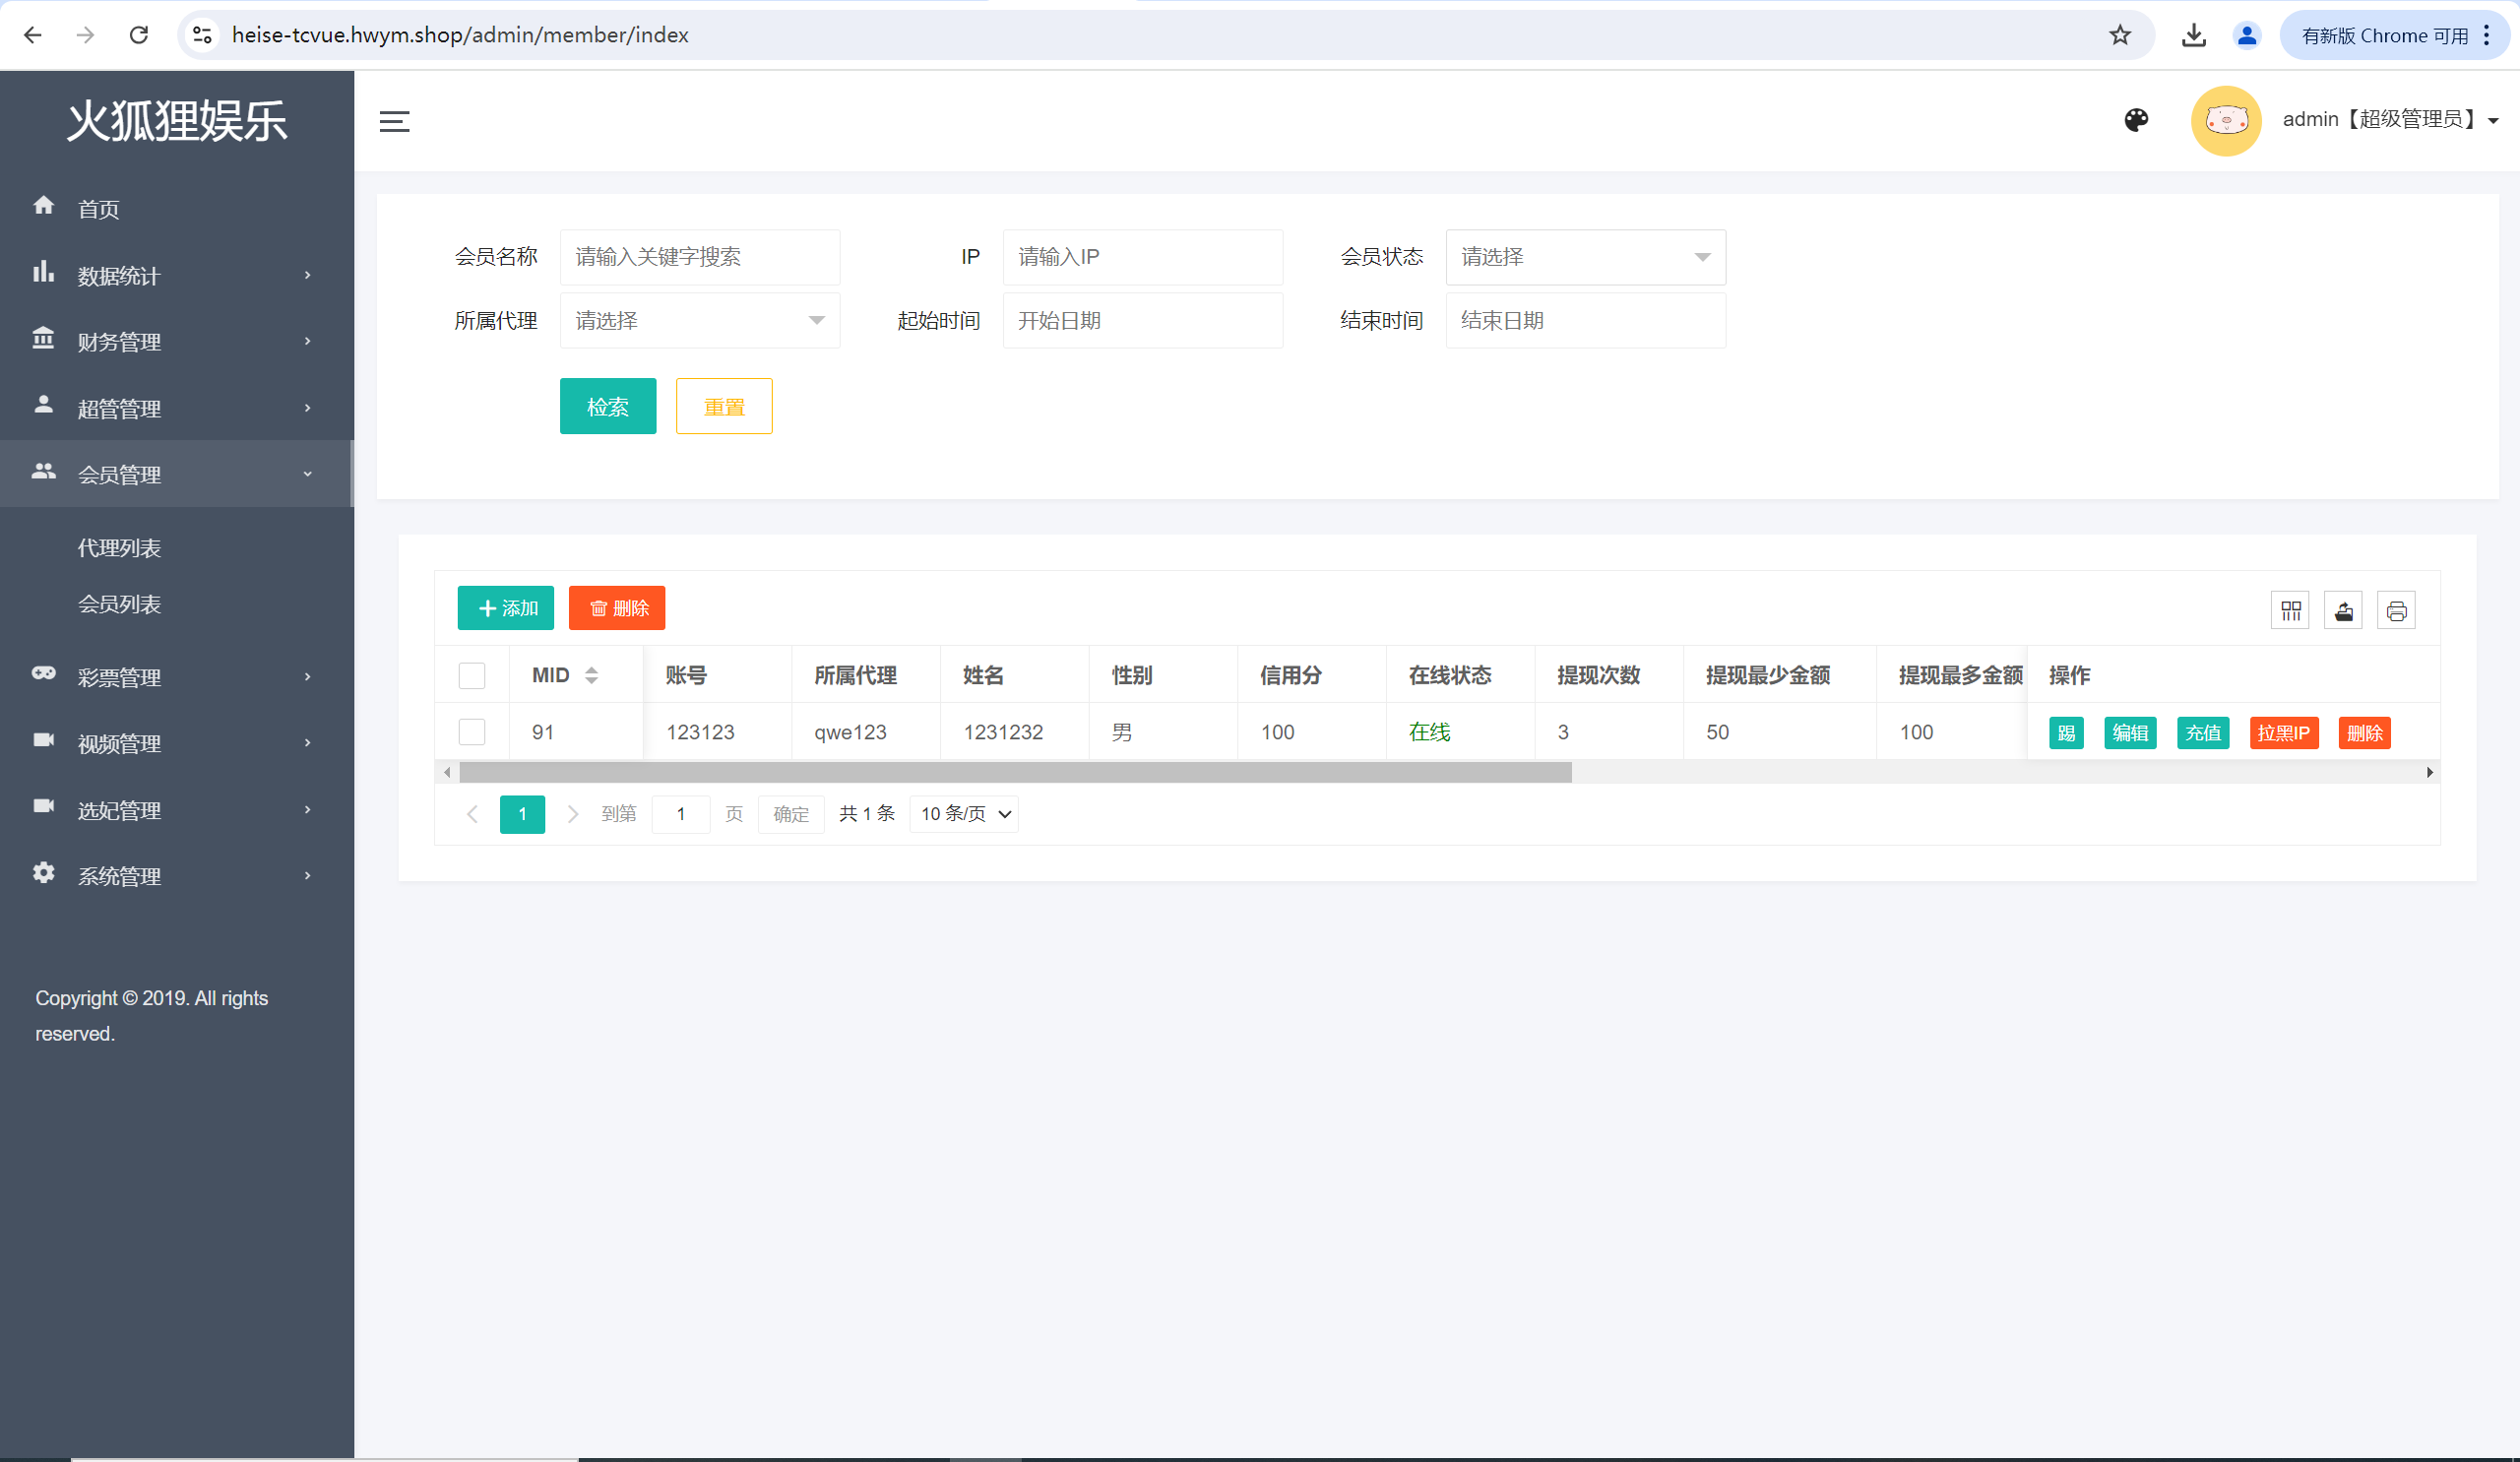Click the 删除 (delete) button for member 91
Image resolution: width=2520 pixels, height=1462 pixels.
pyautogui.click(x=2363, y=732)
